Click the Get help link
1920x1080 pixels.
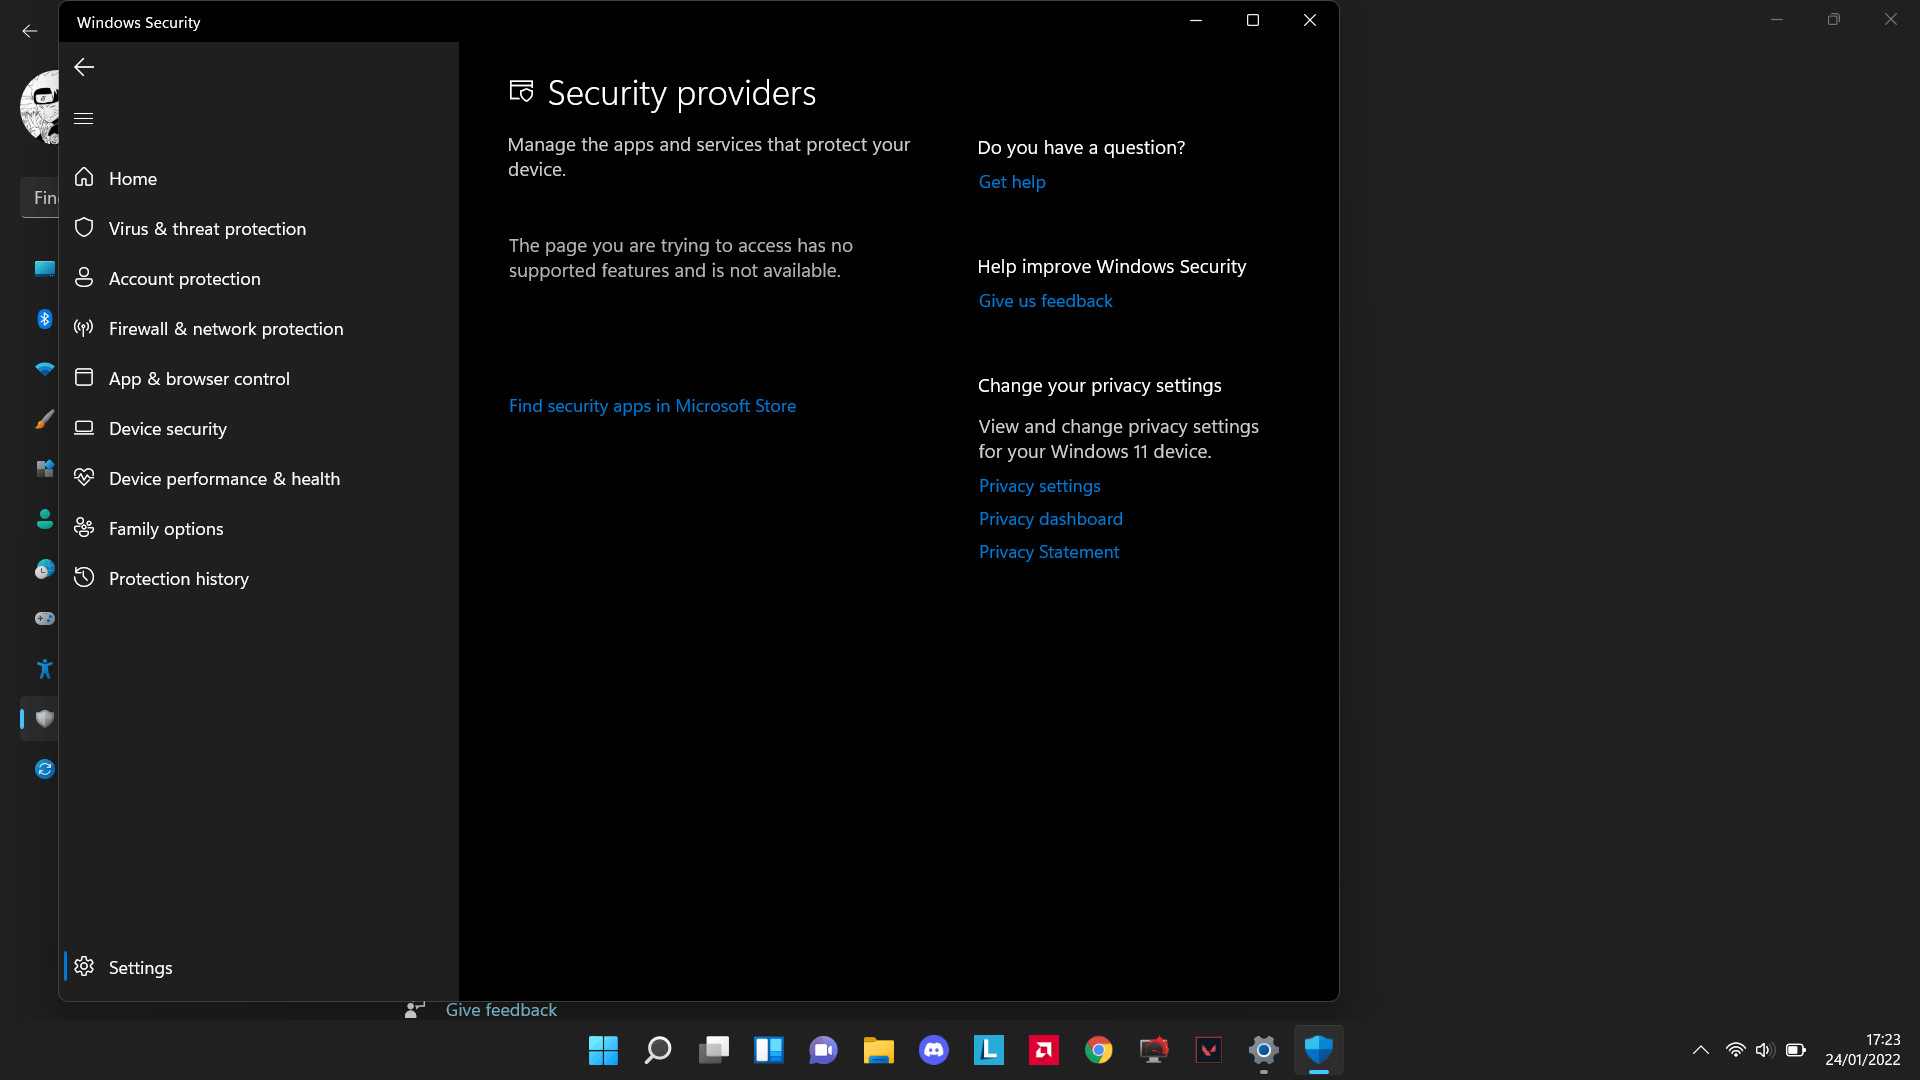click(1011, 182)
